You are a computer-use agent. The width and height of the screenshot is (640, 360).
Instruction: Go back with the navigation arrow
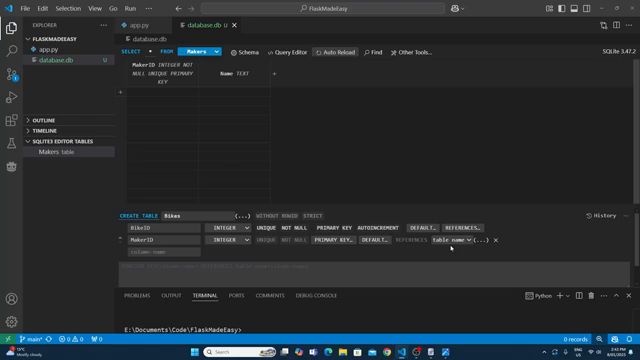[178, 9]
